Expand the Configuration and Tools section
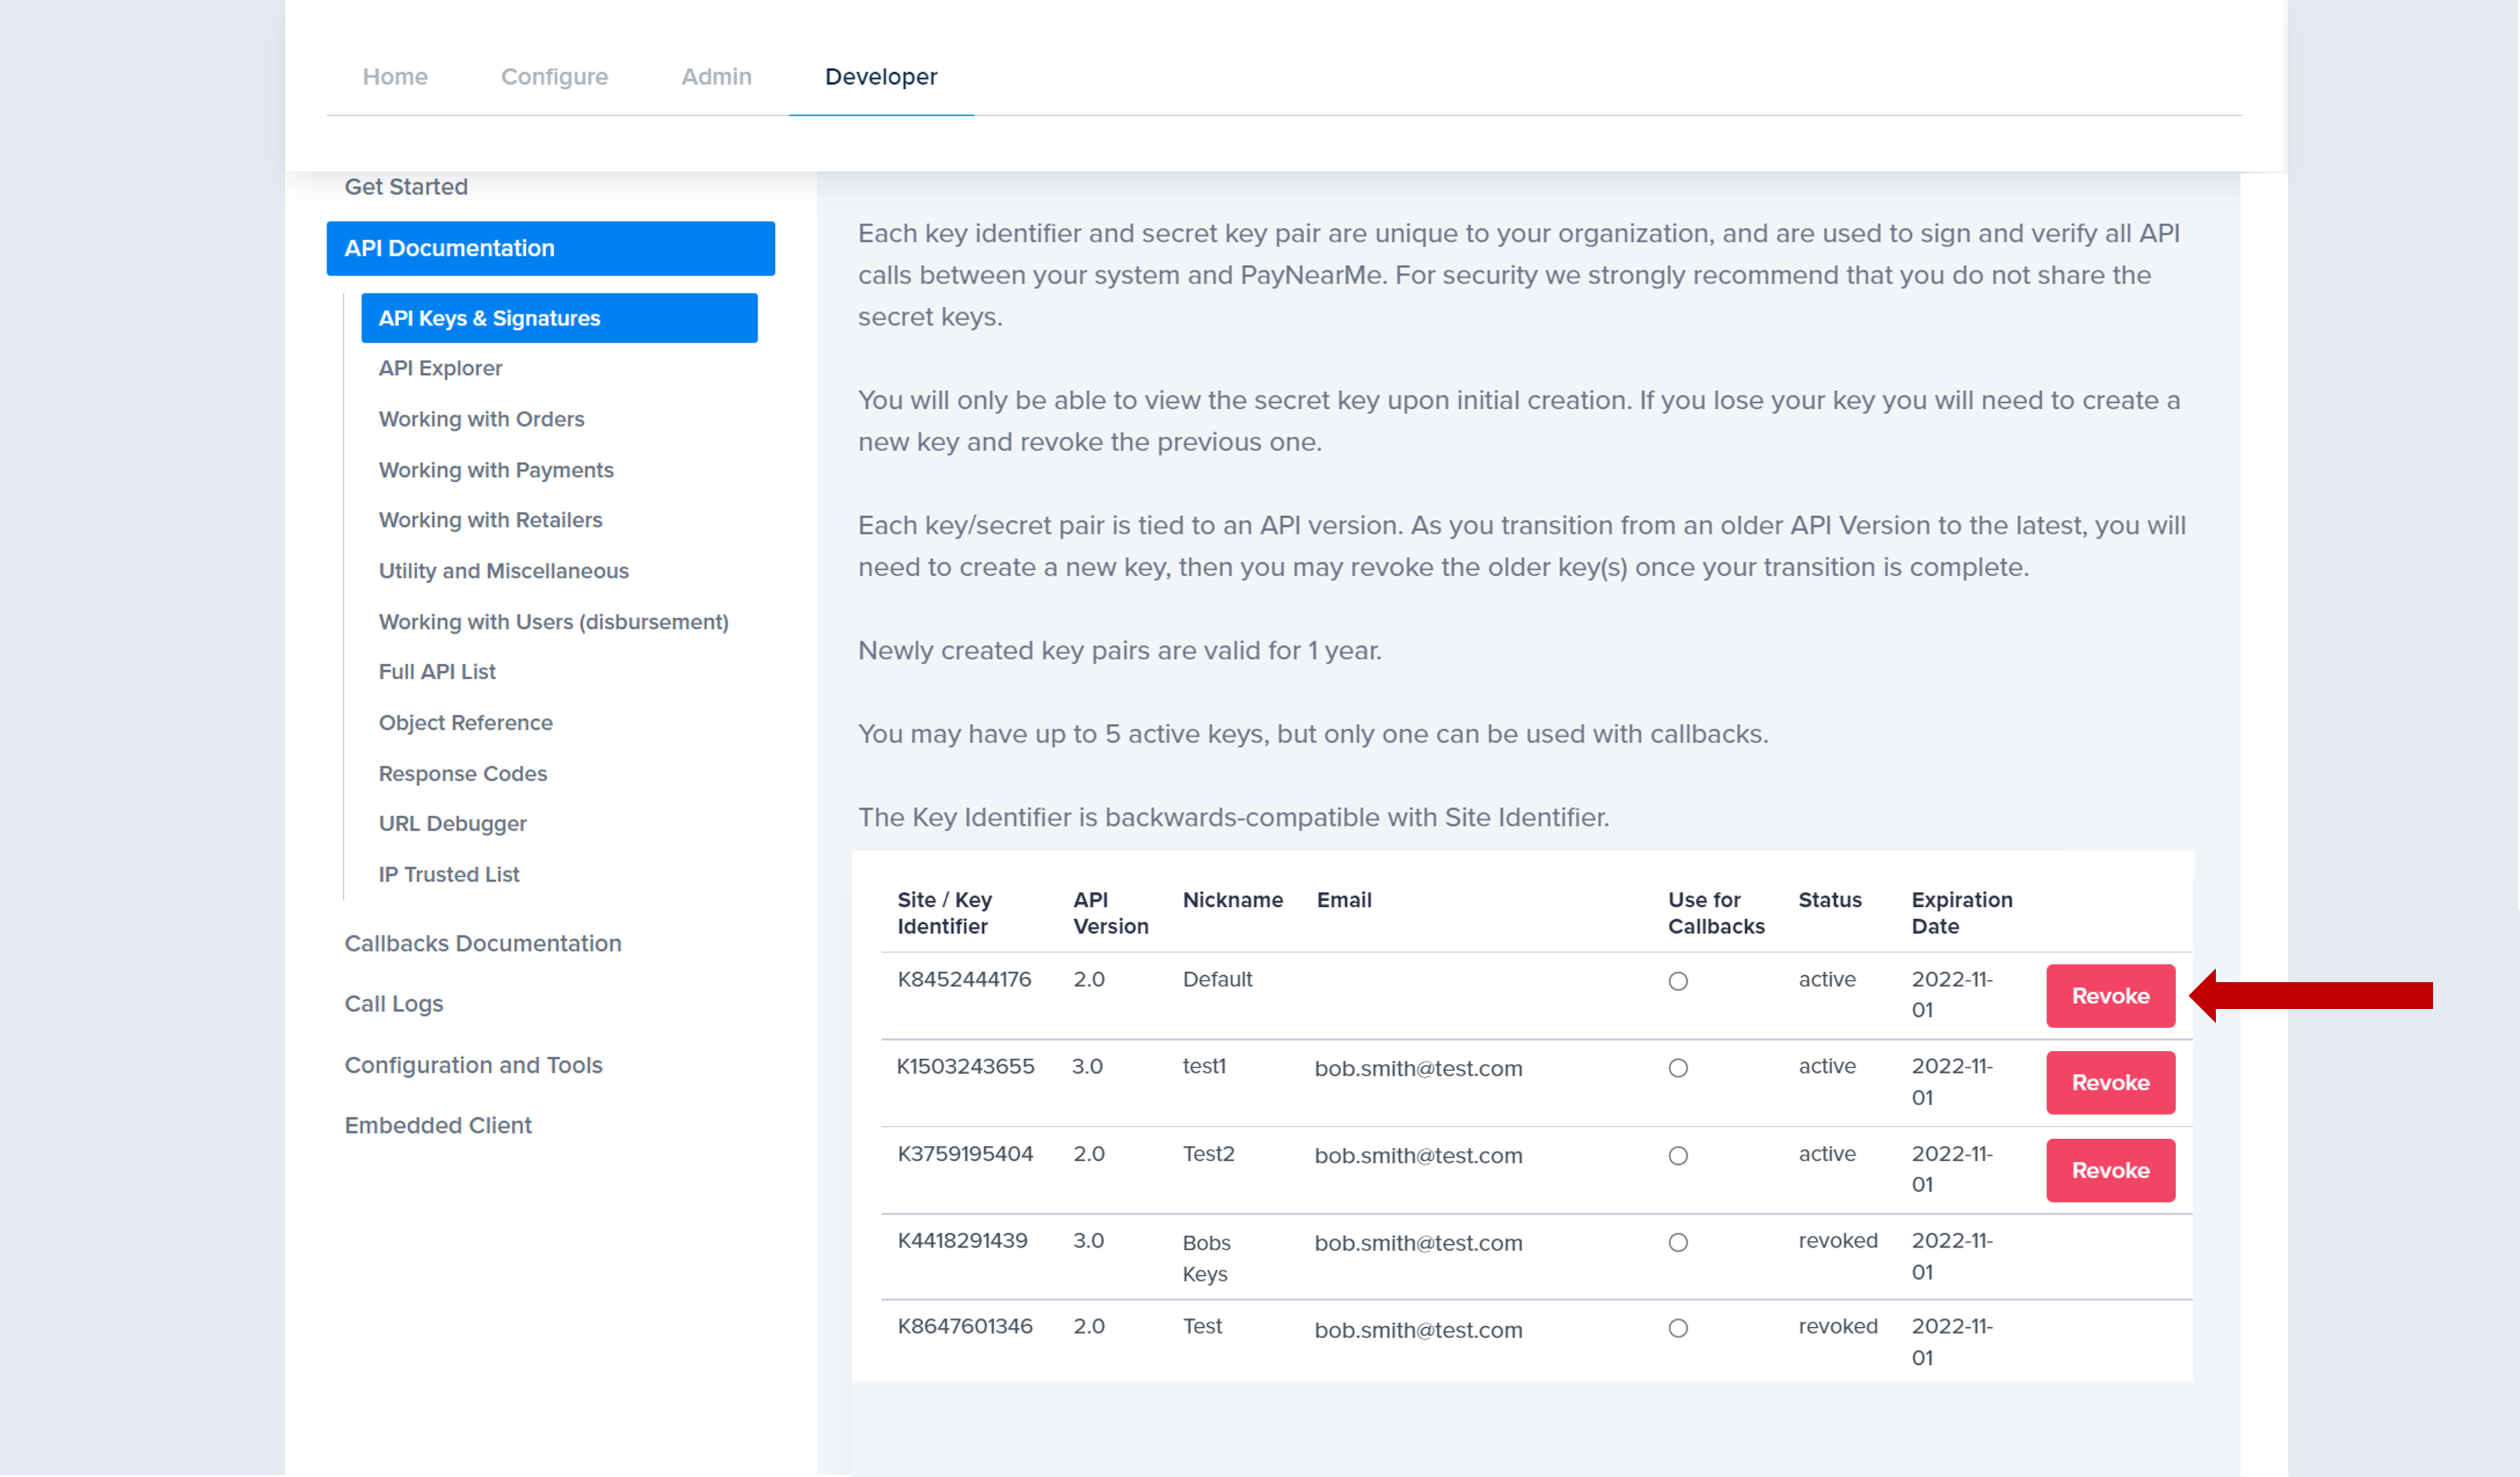The width and height of the screenshot is (2520, 1477). pos(474,1065)
